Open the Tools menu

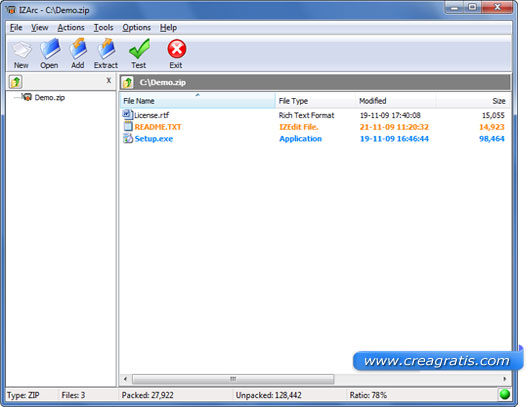(103, 27)
